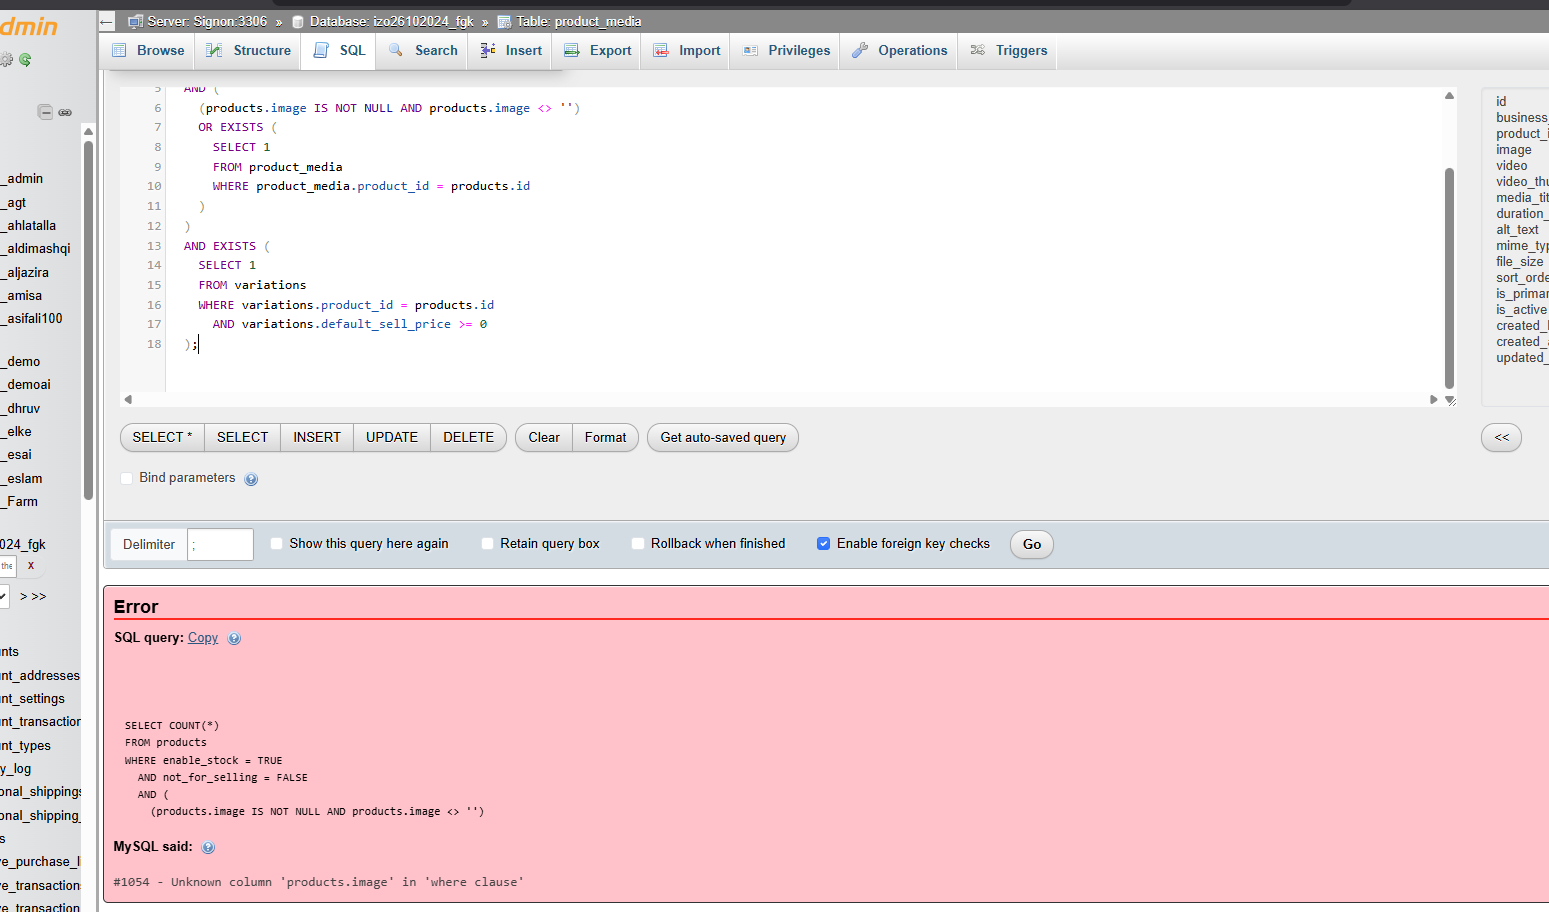The image size is (1549, 912).
Task: Click the Triggers tab's icon
Action: point(978,50)
